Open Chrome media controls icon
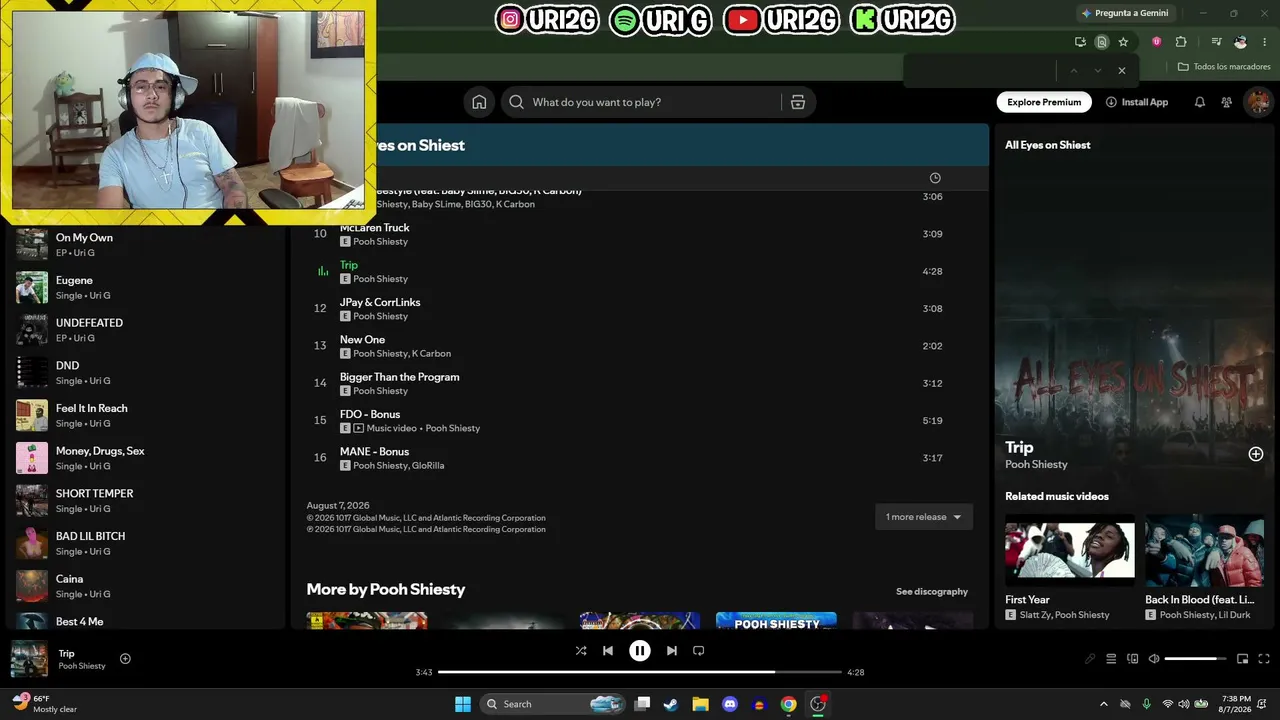 (x=1216, y=42)
